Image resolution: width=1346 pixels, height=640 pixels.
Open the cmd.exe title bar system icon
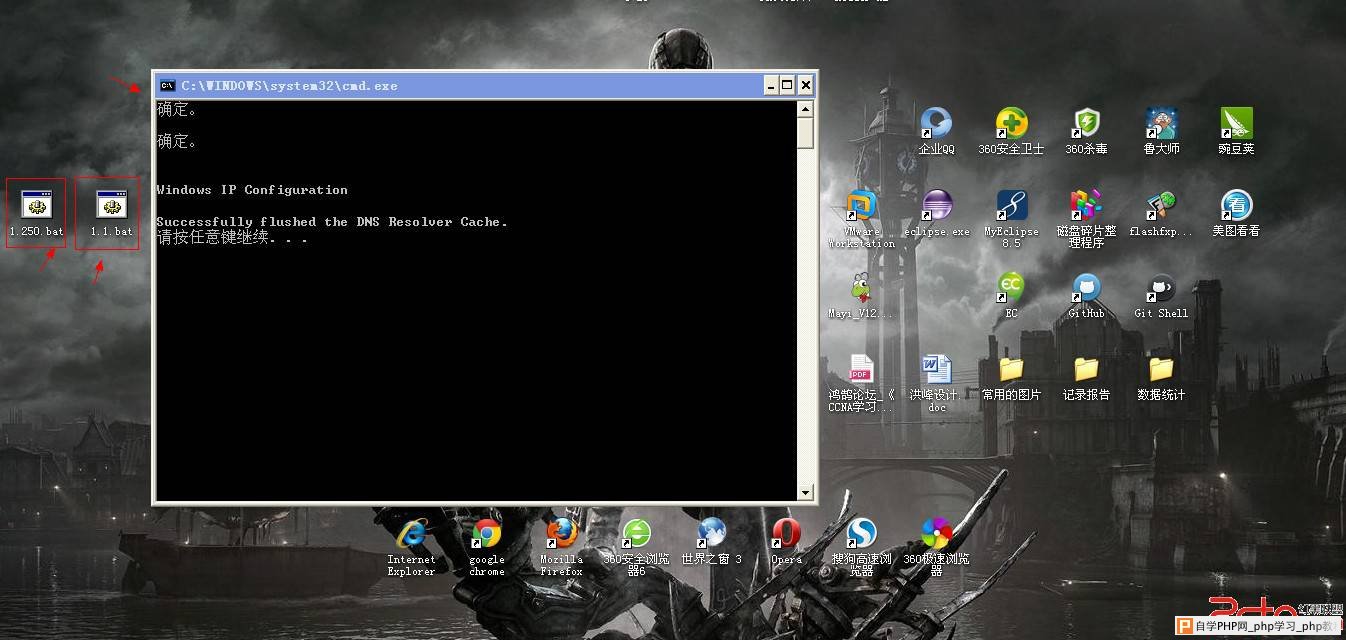coord(168,86)
